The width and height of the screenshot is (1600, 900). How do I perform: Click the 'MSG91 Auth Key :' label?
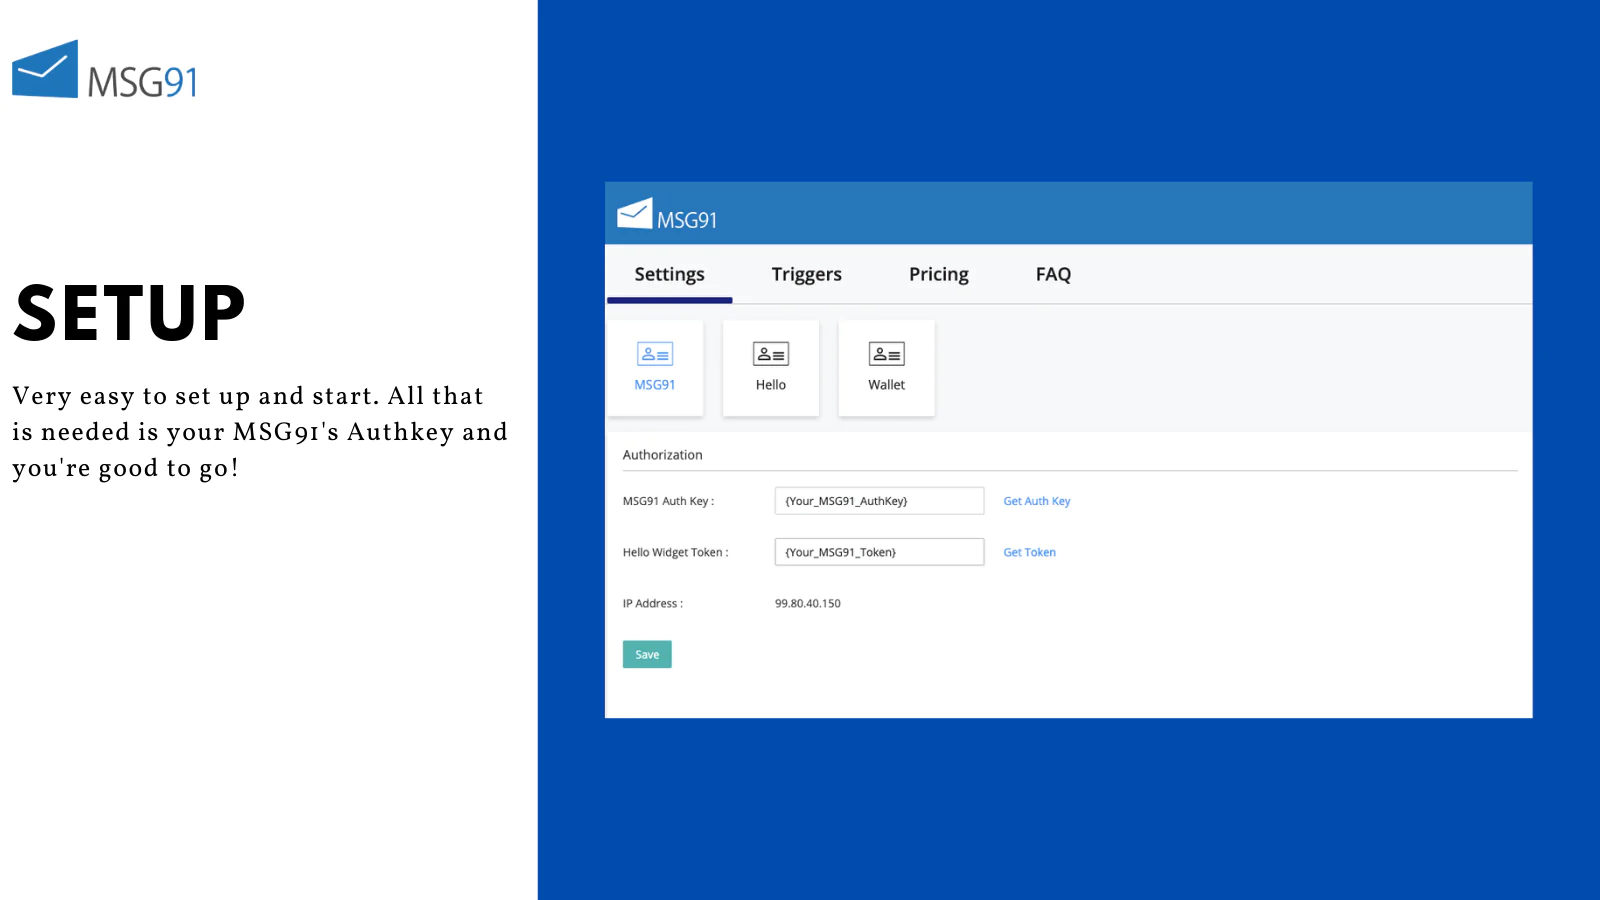[x=668, y=501]
